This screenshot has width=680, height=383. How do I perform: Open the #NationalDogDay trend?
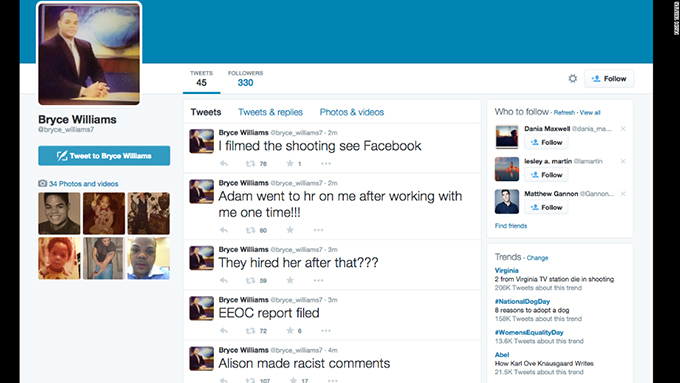pyautogui.click(x=522, y=301)
